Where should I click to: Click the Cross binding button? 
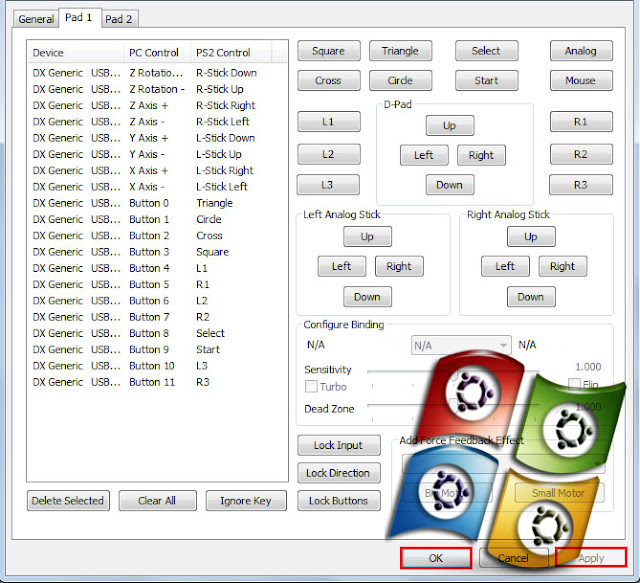point(329,80)
